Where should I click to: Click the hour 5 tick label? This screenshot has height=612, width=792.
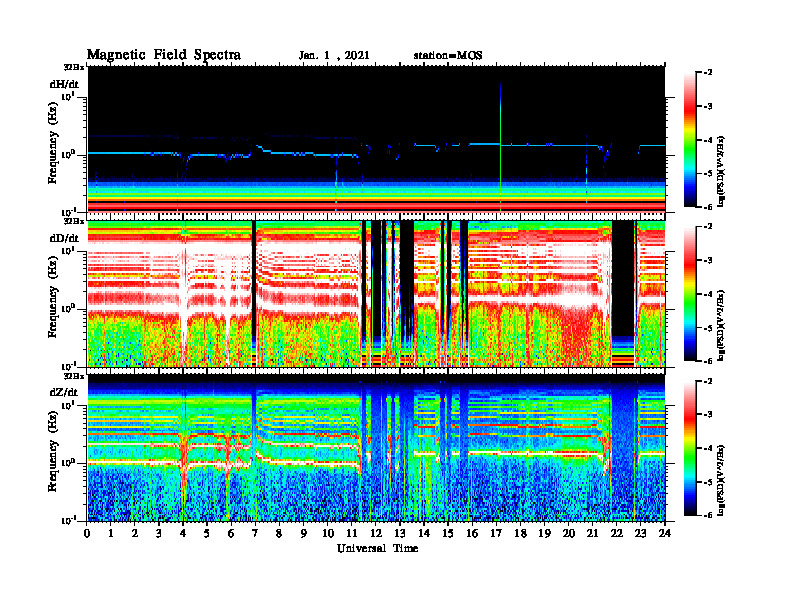pyautogui.click(x=207, y=534)
